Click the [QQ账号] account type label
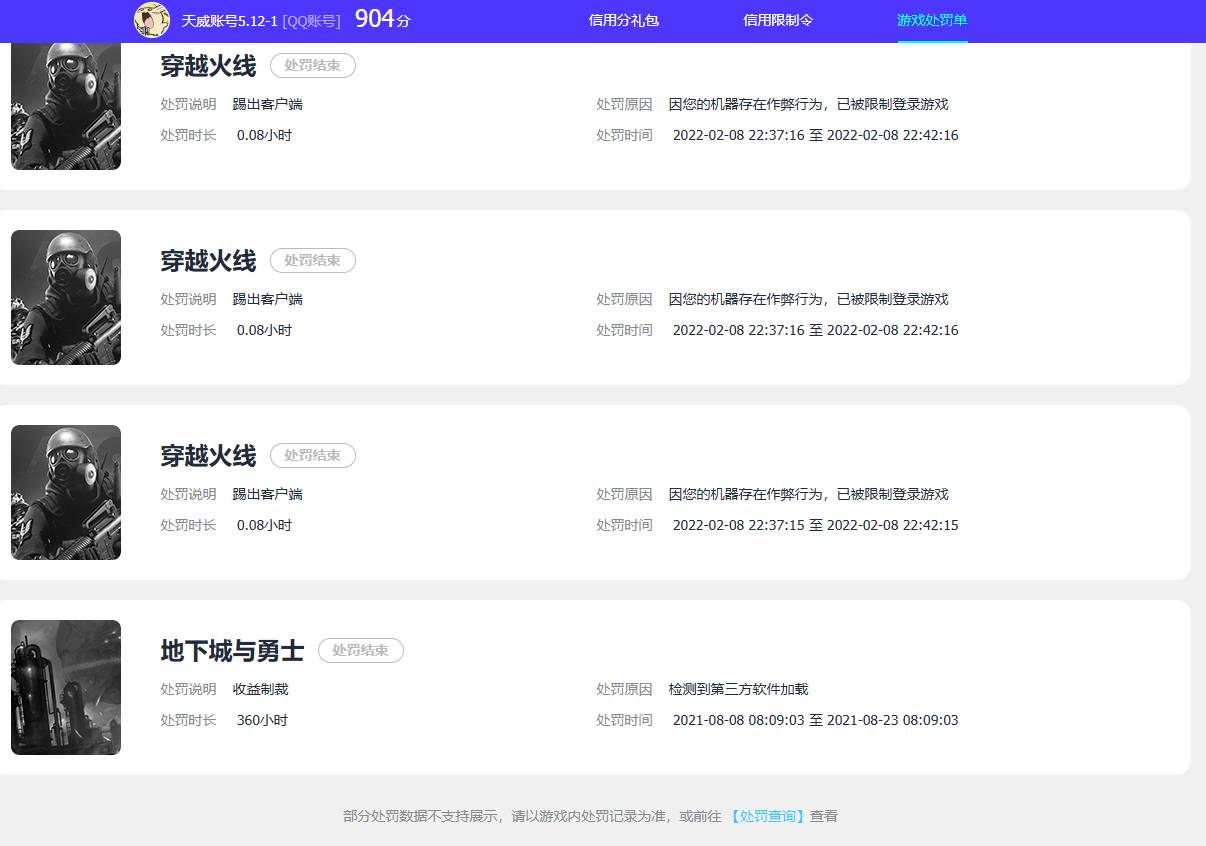 (311, 20)
